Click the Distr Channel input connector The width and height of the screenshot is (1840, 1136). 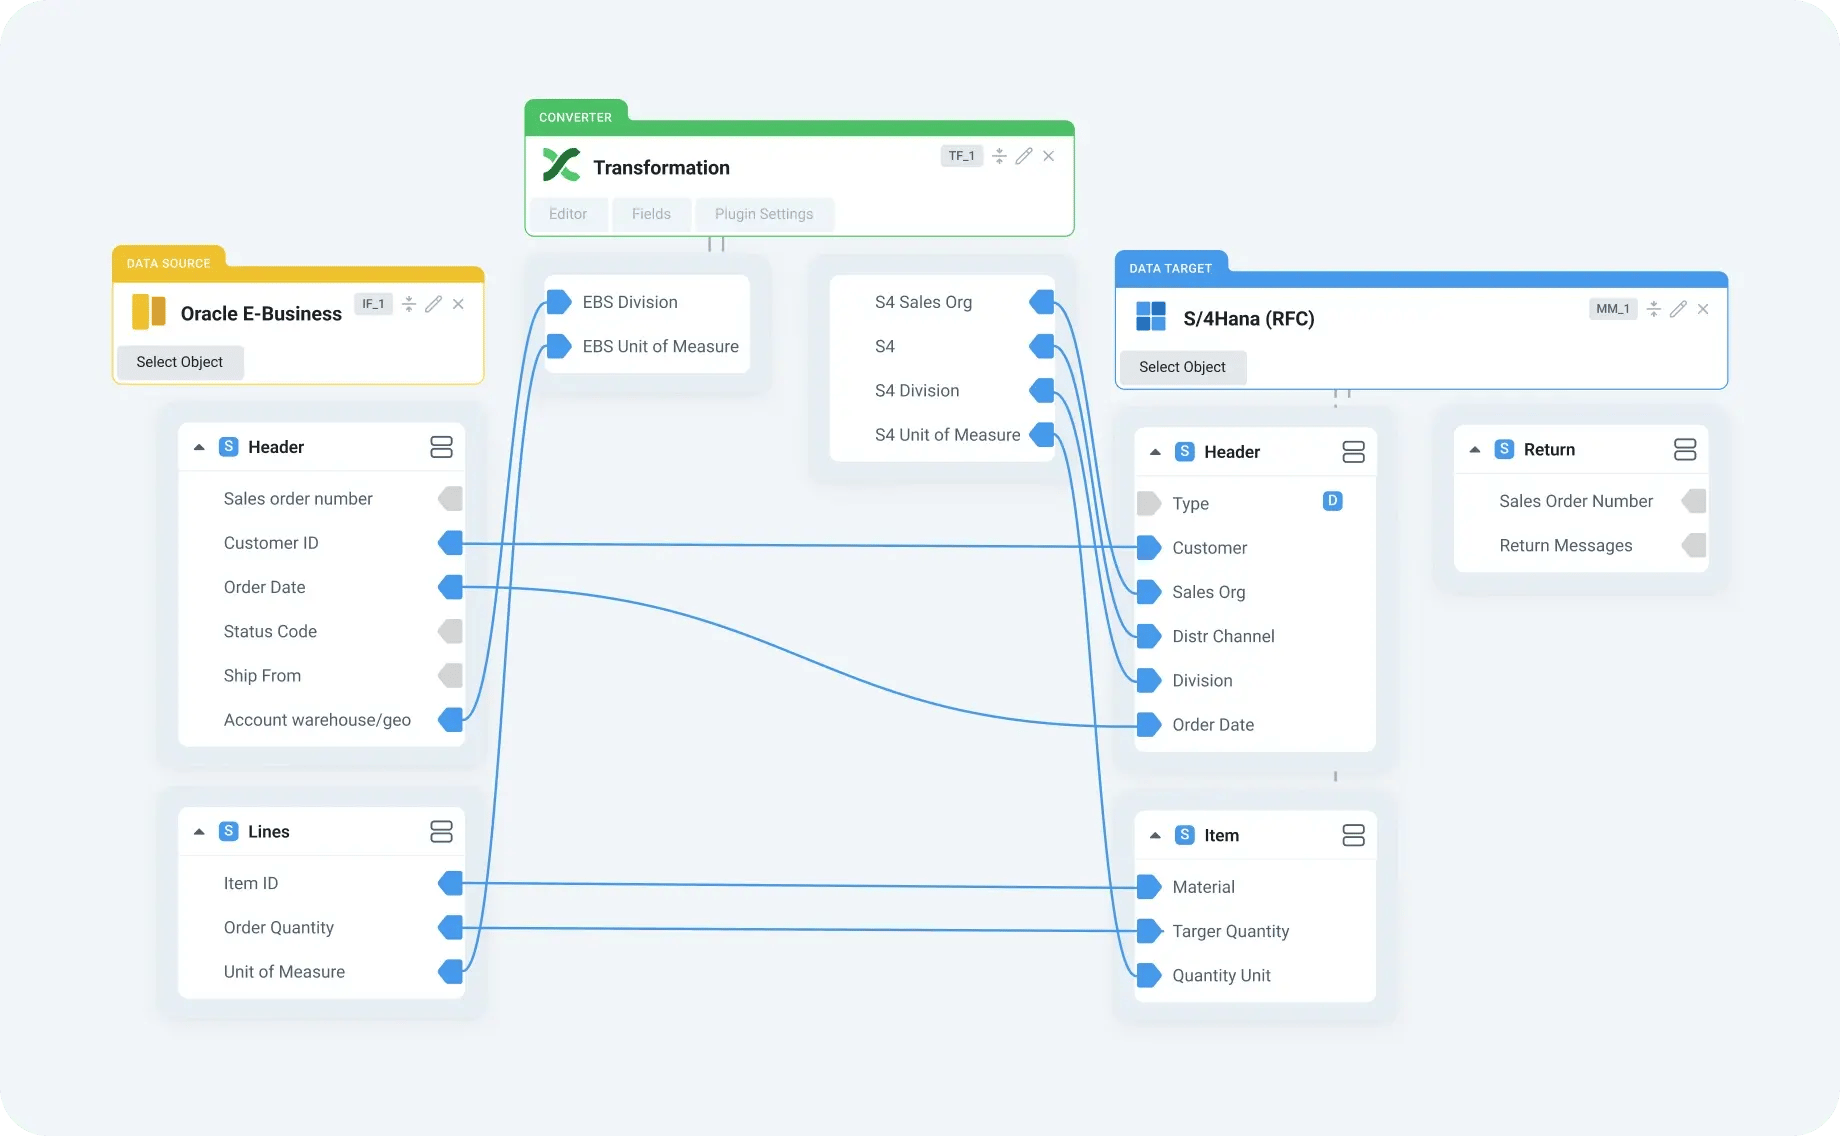coord(1148,635)
